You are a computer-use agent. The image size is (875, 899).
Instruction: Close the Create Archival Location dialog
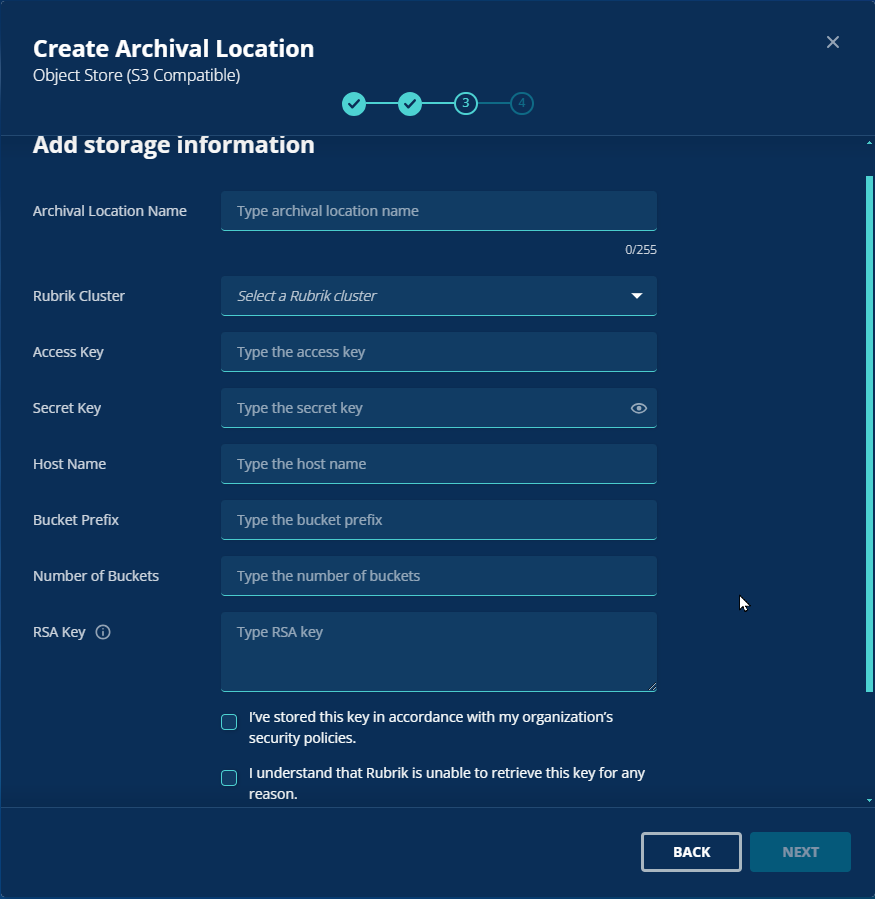[x=833, y=42]
